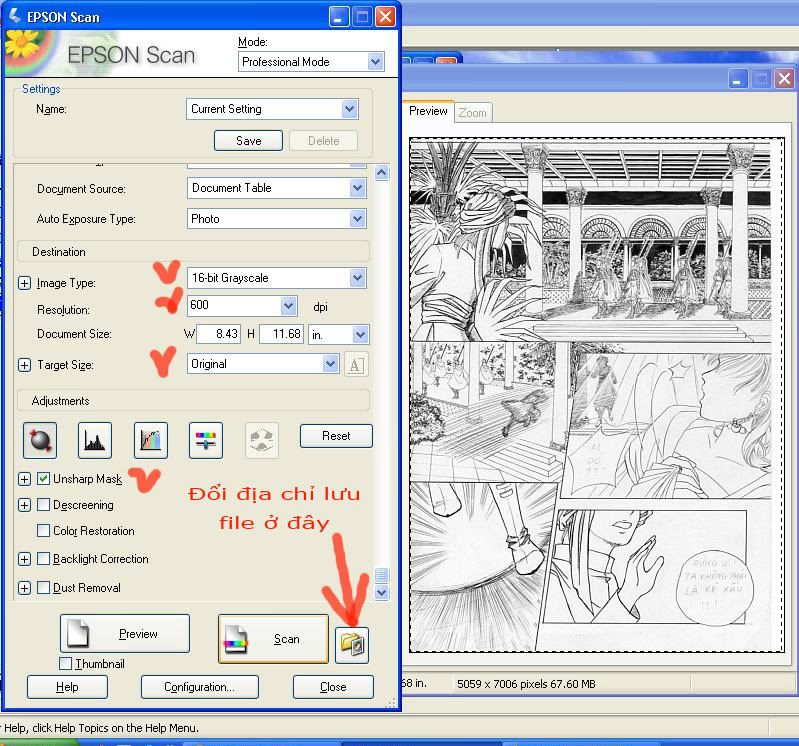Enable the Color Restoration checkbox
Image resolution: width=799 pixels, height=746 pixels.
coord(43,530)
